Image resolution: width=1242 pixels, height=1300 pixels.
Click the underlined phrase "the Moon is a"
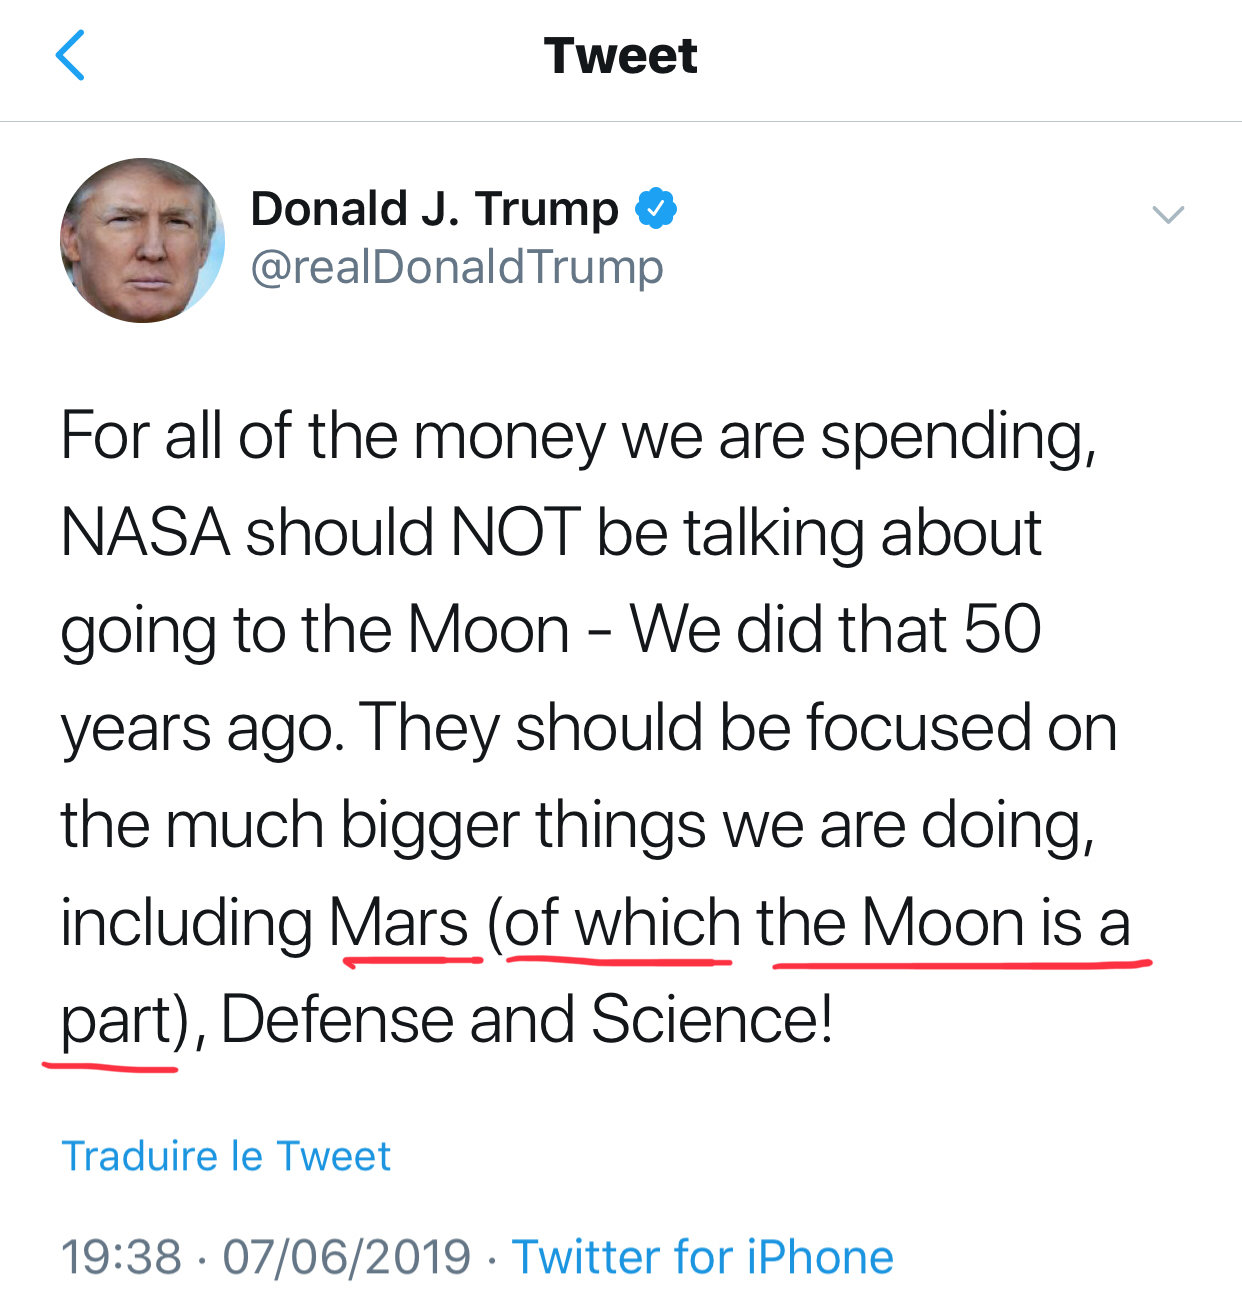coord(943,922)
